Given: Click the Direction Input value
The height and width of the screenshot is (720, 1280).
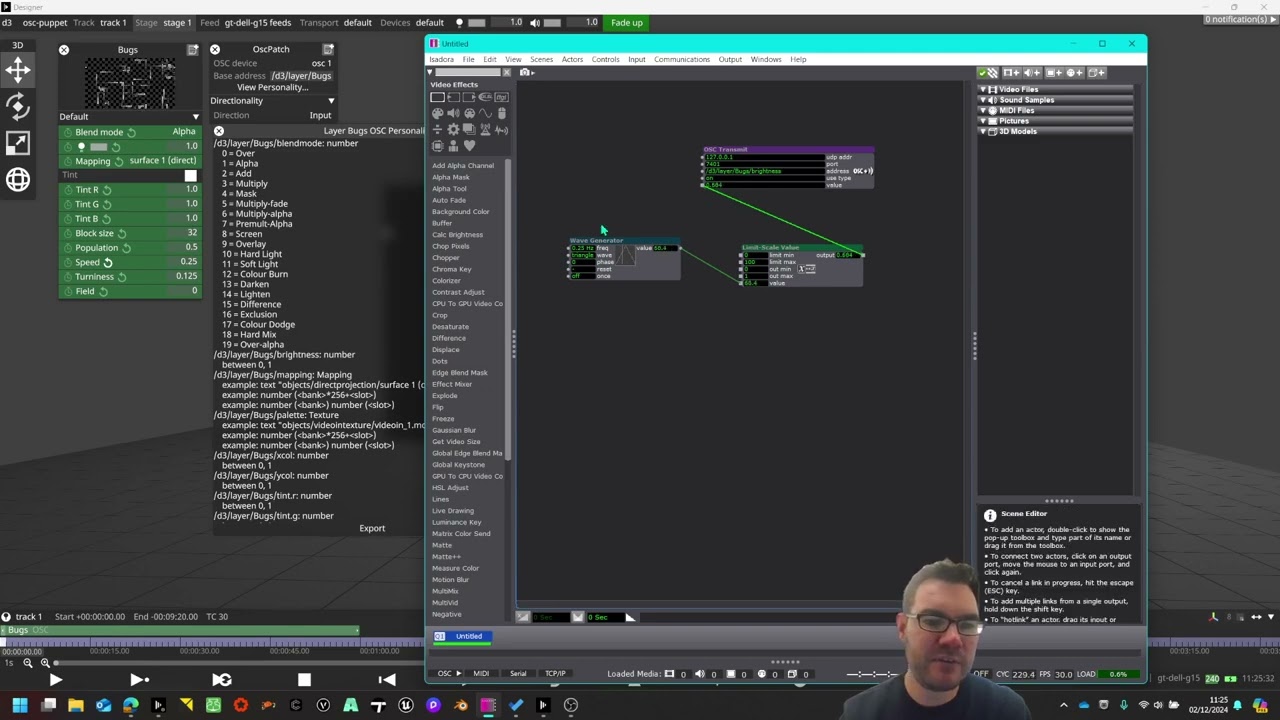Looking at the screenshot, I should point(320,116).
